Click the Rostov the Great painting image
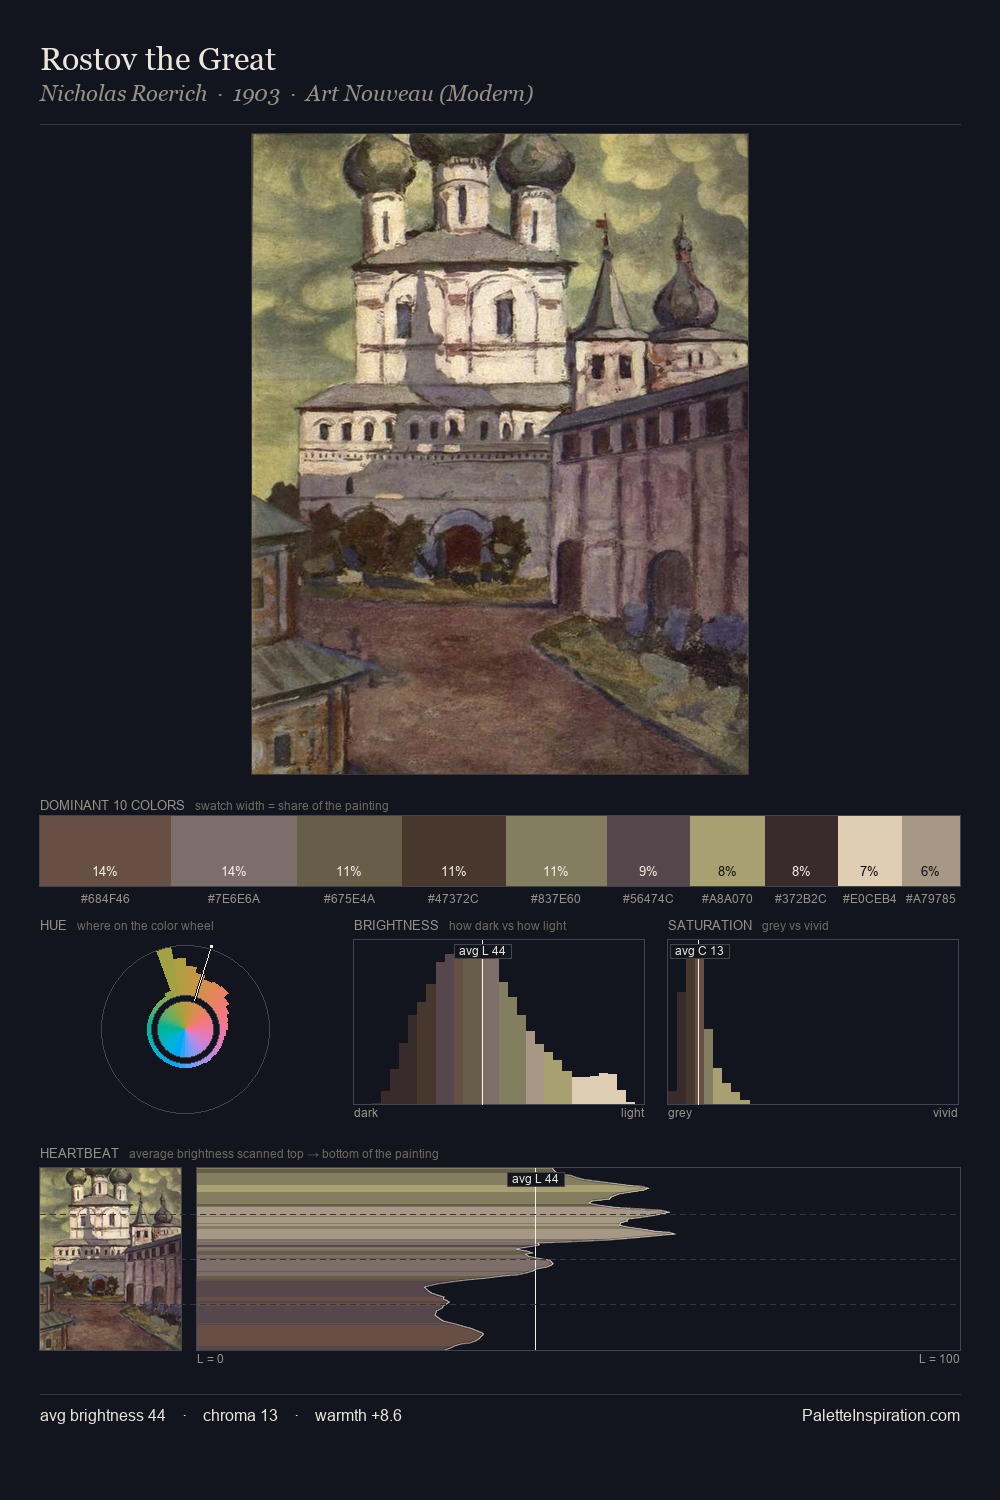This screenshot has height=1500, width=1000. click(500, 454)
